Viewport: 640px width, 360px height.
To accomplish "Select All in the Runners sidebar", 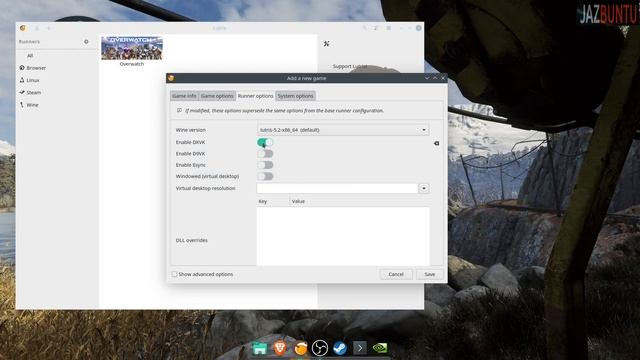I will 30,56.
